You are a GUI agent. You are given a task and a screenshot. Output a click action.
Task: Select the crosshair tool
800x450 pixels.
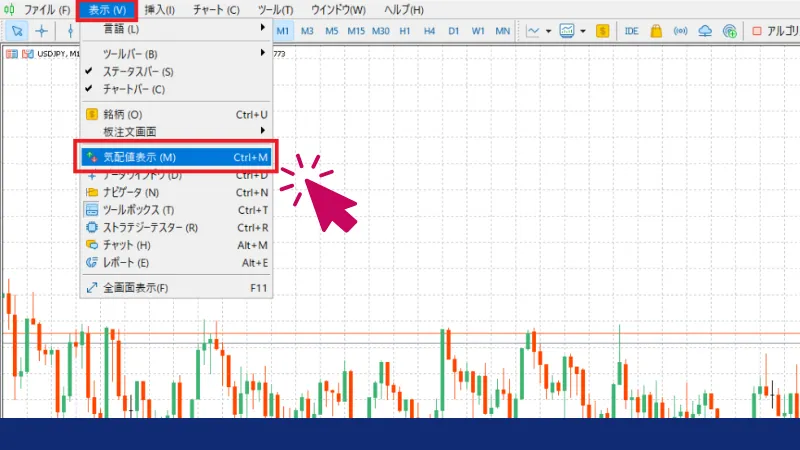click(42, 31)
